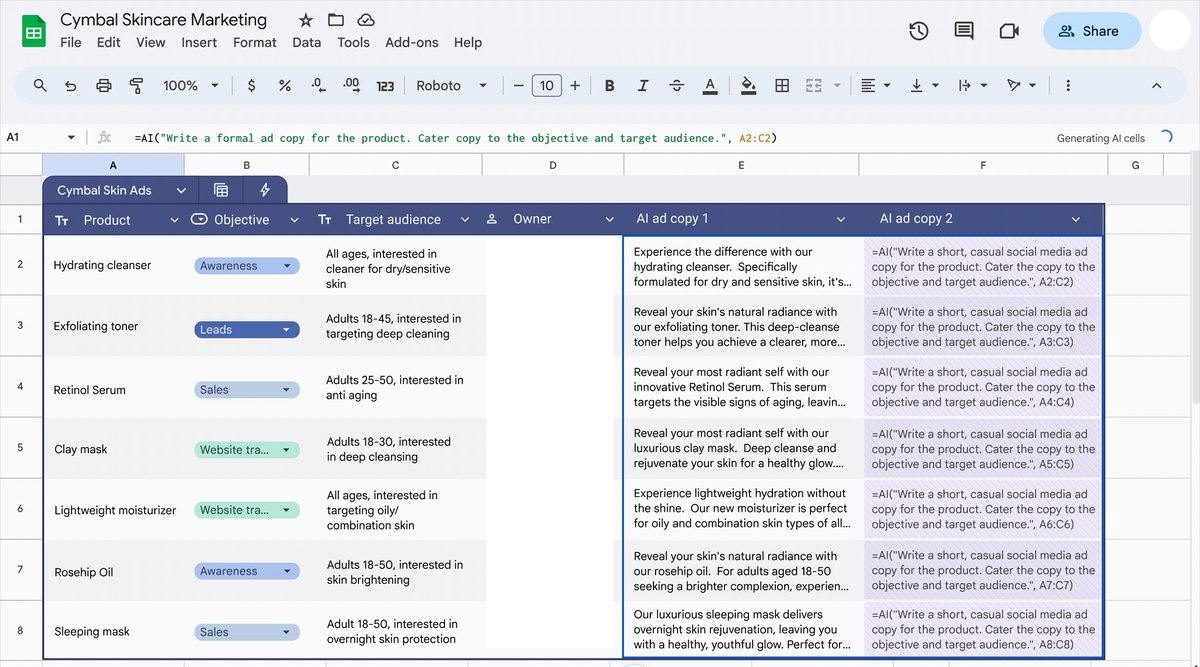Image resolution: width=1200 pixels, height=667 pixels.
Task: Click the lightning bolt icon on the table tab
Action: click(265, 190)
